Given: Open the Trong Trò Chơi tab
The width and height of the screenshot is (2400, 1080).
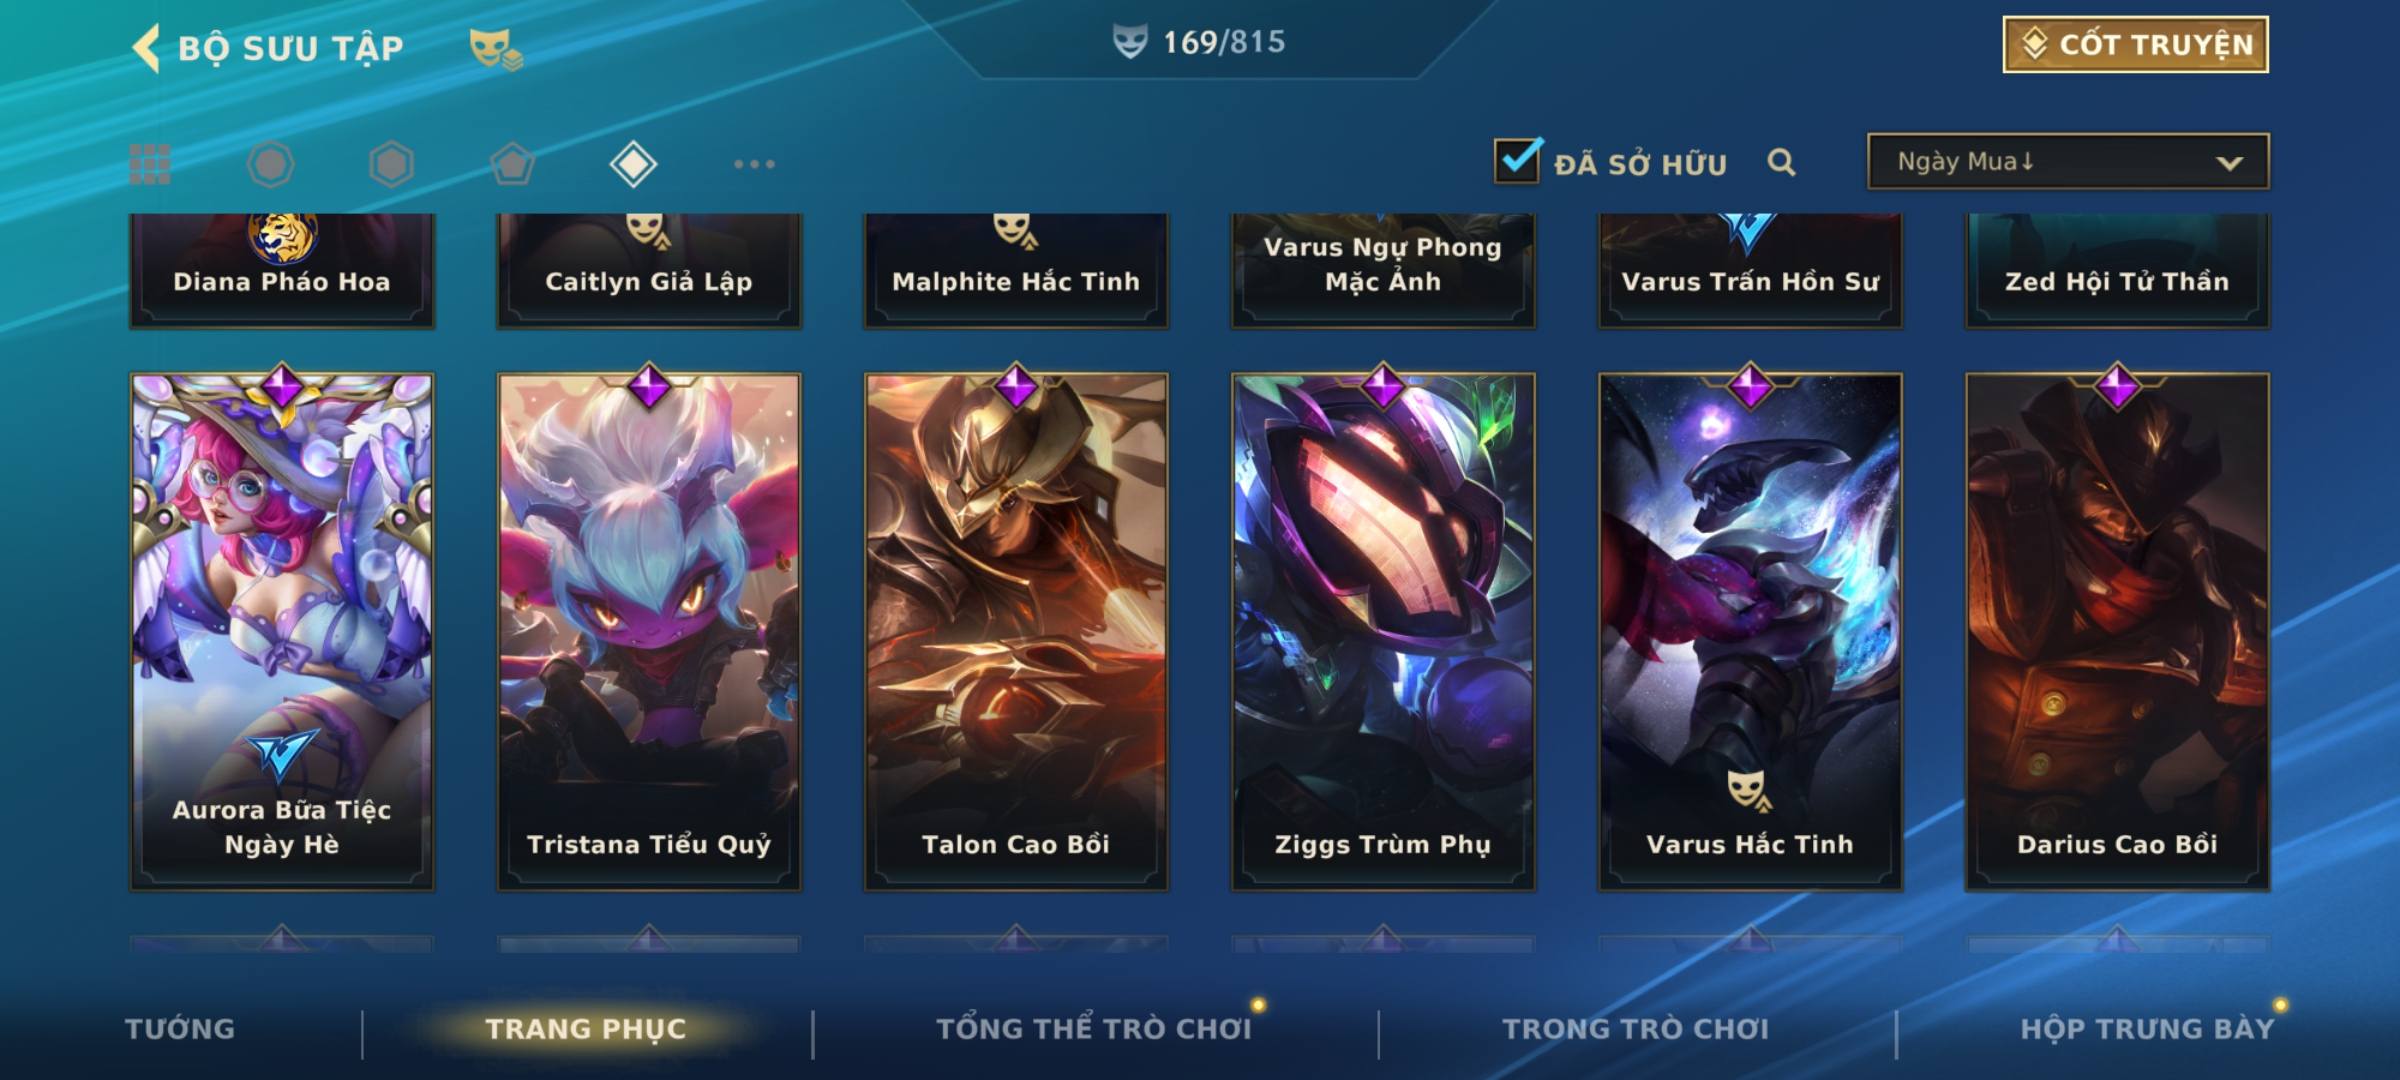Looking at the screenshot, I should click(1636, 1029).
